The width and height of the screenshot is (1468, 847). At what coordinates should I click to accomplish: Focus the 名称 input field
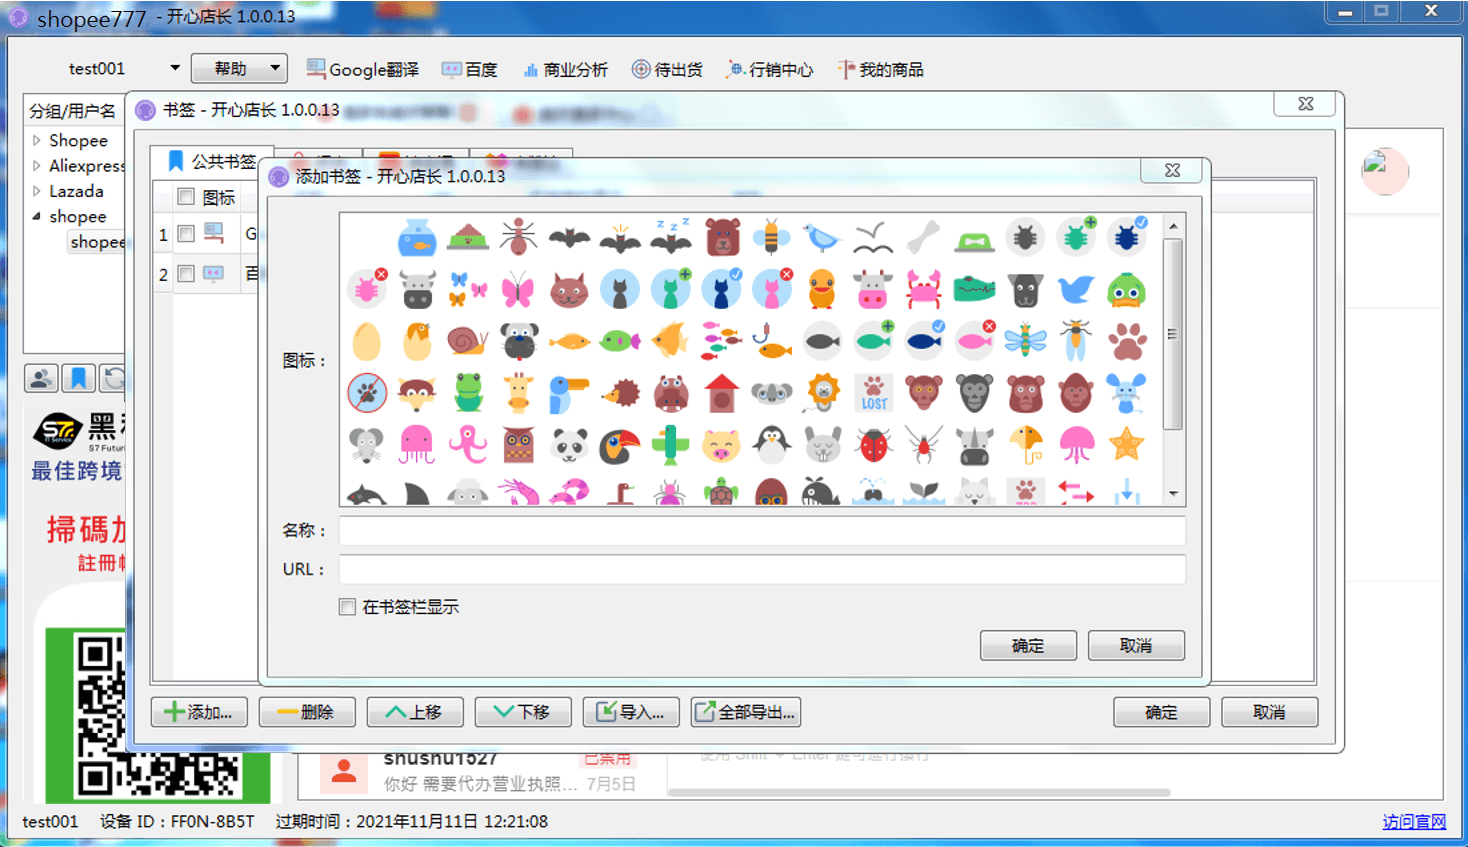pos(762,531)
